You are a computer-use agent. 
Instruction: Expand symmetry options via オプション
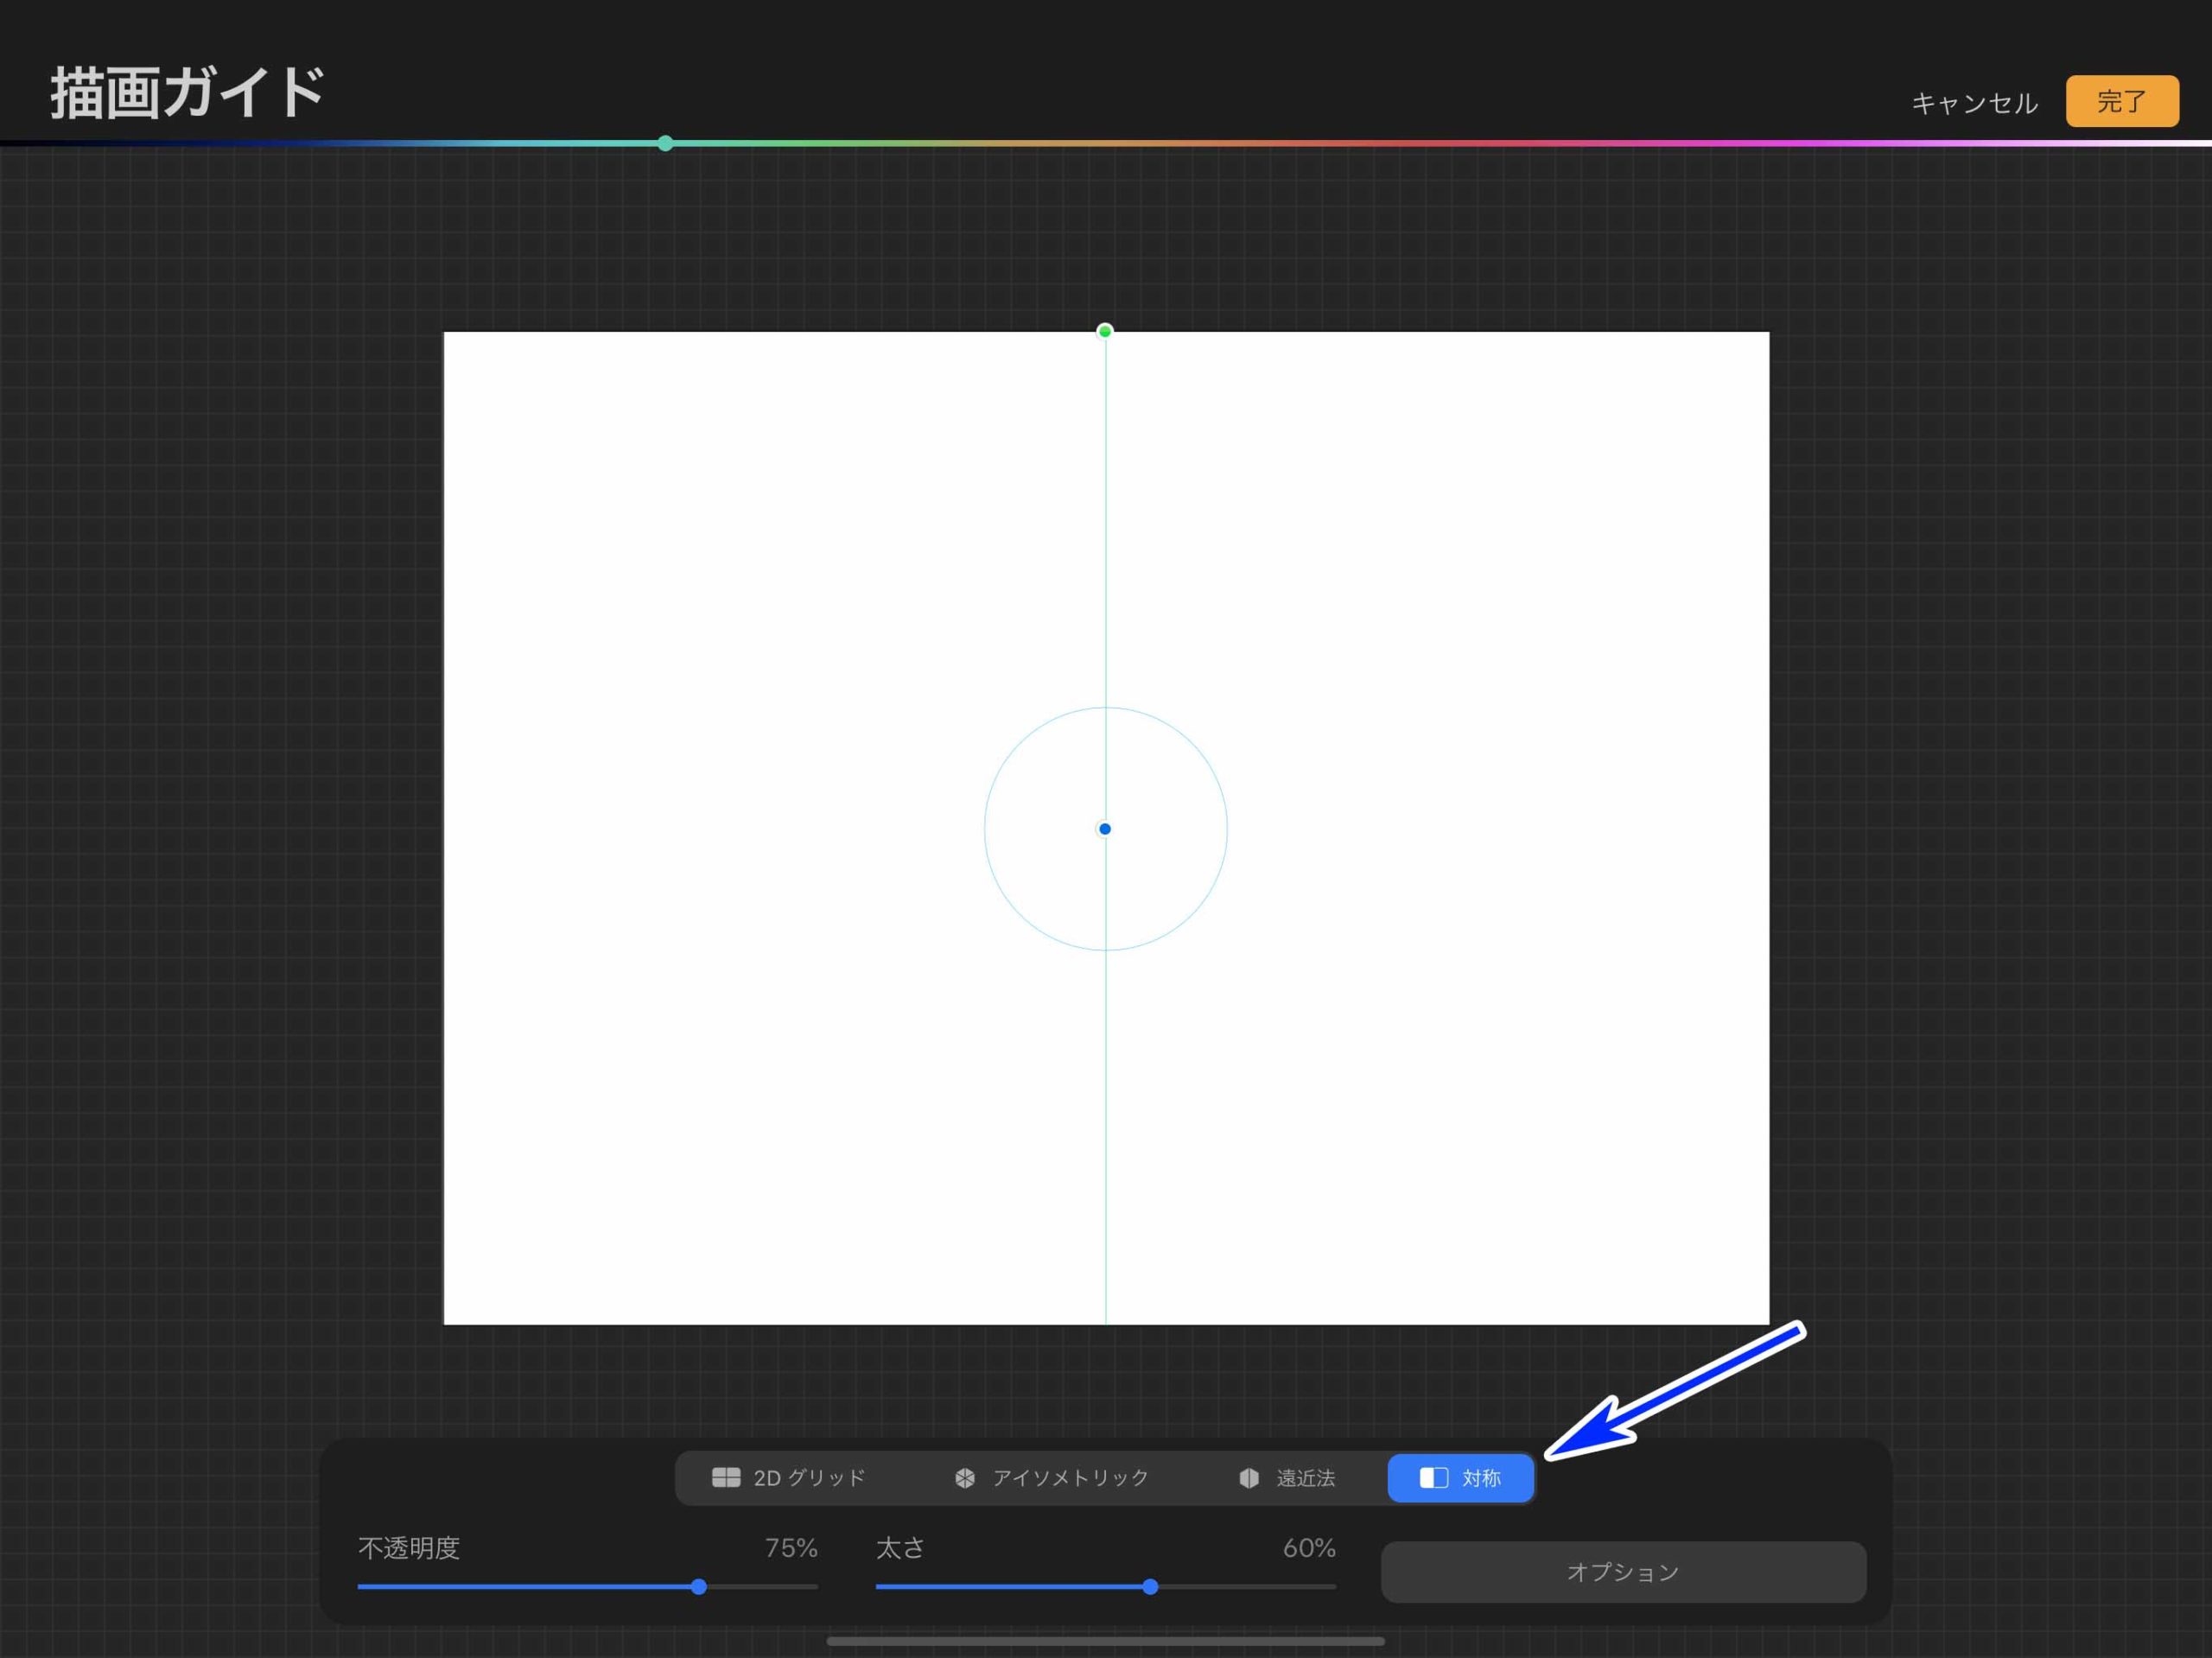point(1622,1571)
